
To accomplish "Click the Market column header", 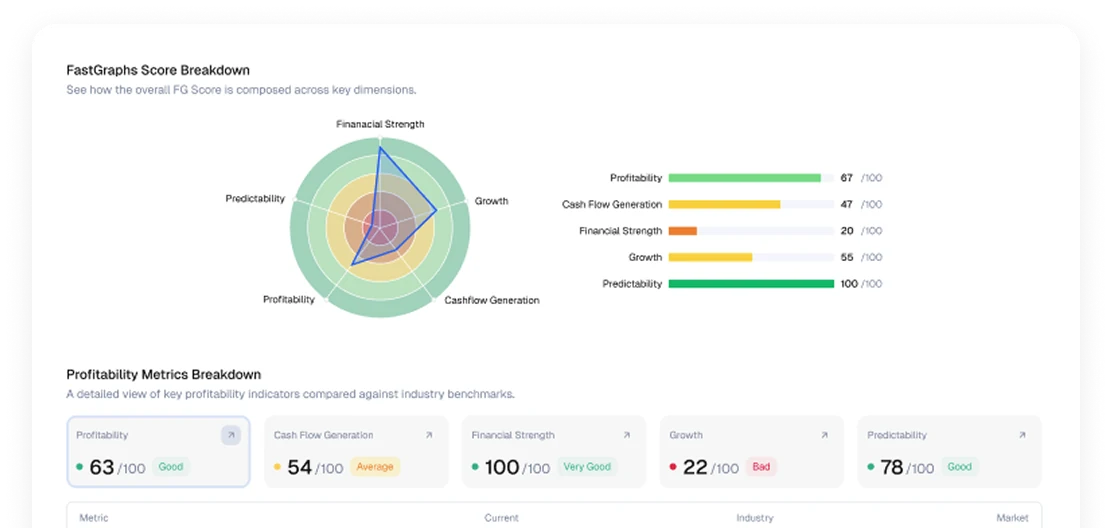I will click(1012, 518).
